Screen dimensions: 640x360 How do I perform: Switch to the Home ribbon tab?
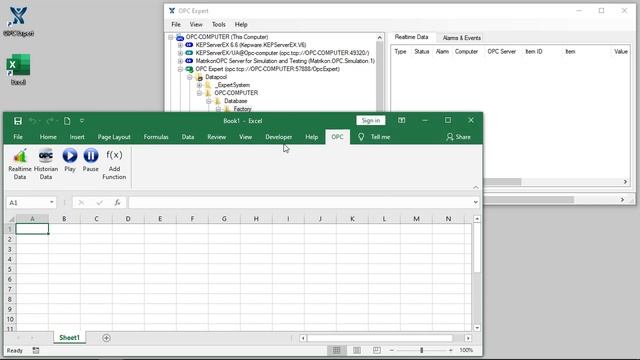coord(48,137)
